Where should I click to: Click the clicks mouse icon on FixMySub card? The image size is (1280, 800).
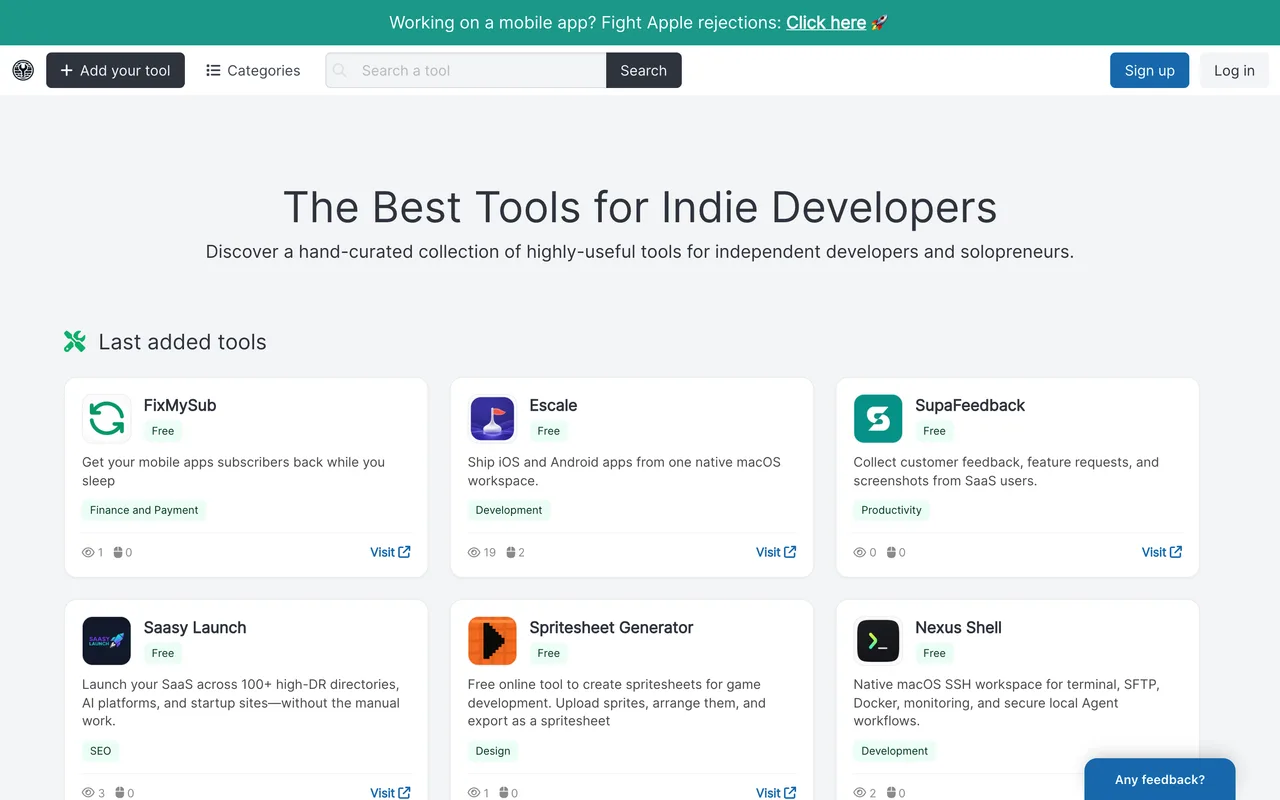click(x=118, y=552)
